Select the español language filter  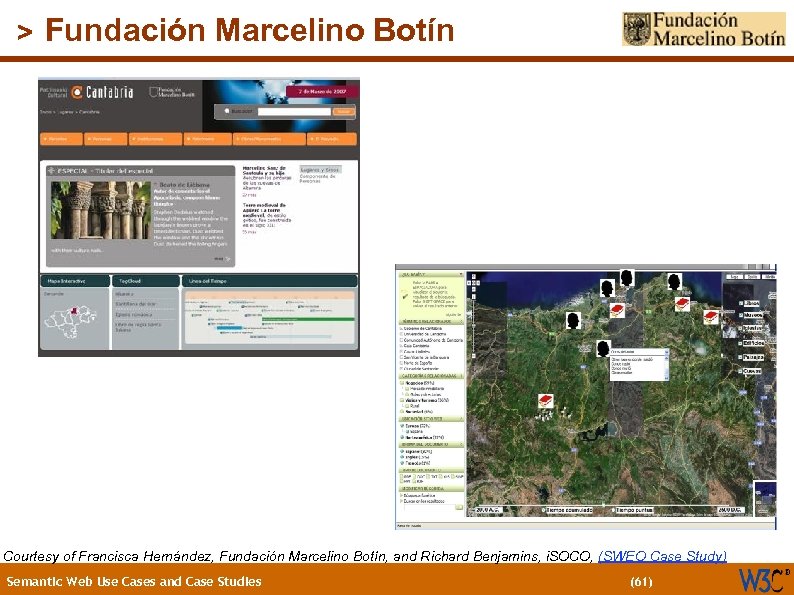coord(417,451)
